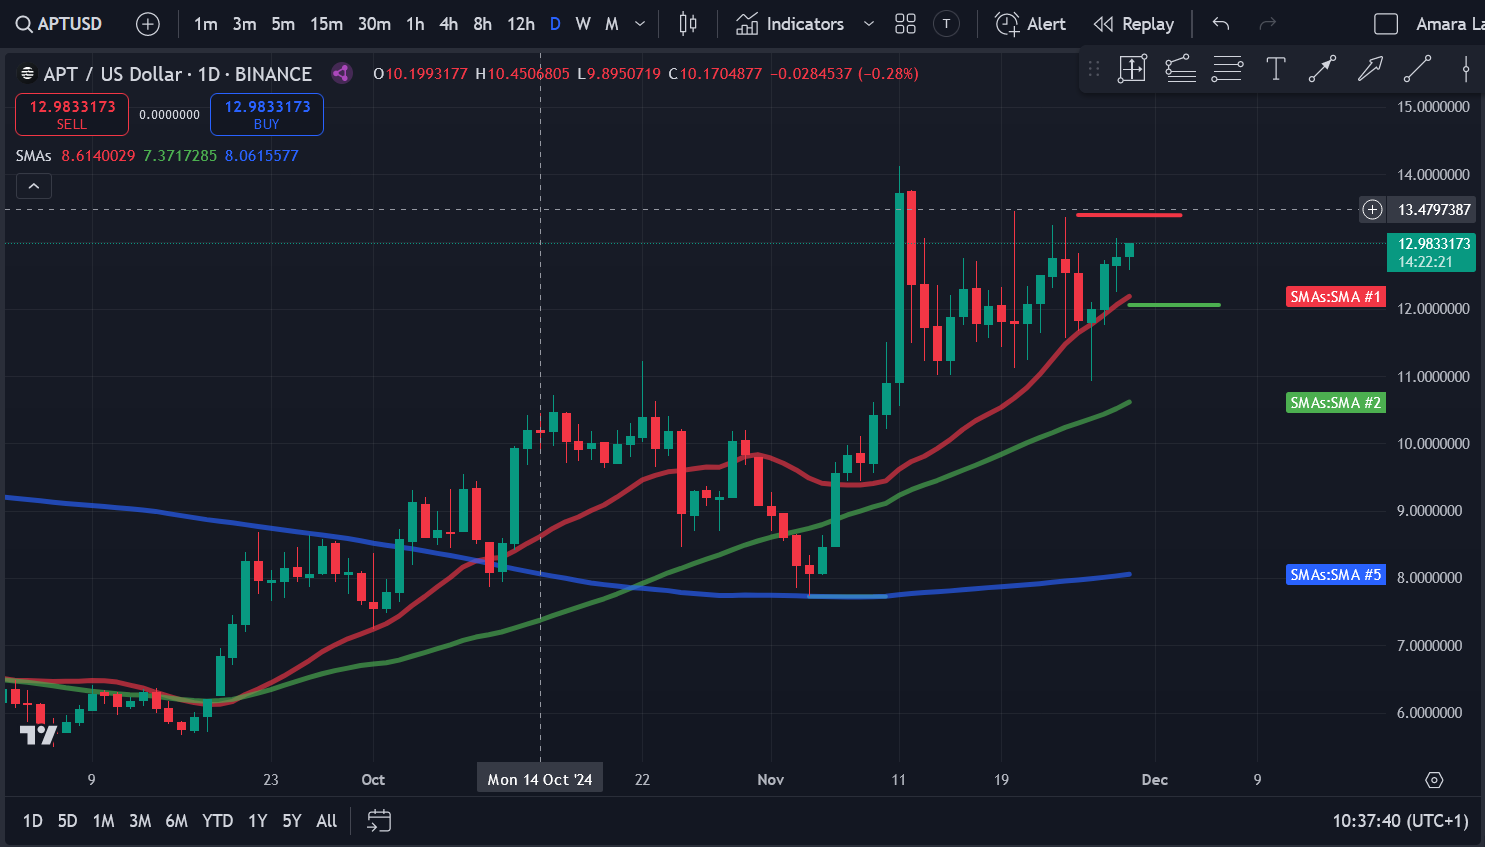Viewport: 1485px width, 847px height.
Task: Open the candlestick chart type selector
Action: [x=688, y=24]
